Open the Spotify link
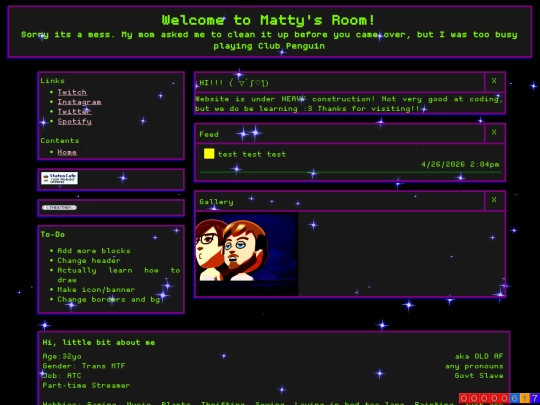The height and width of the screenshot is (405, 540). point(74,121)
